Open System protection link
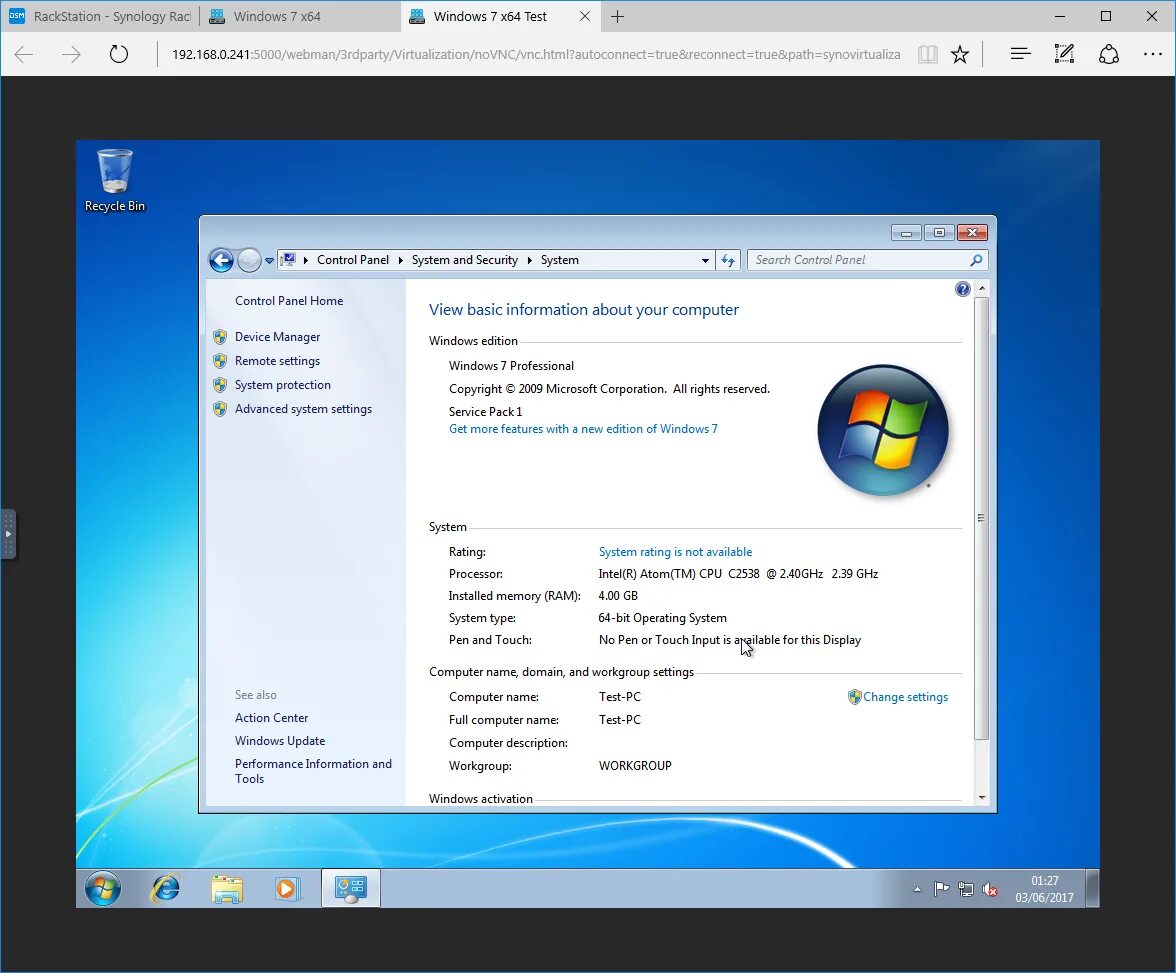Viewport: 1176px width, 973px height. point(283,385)
